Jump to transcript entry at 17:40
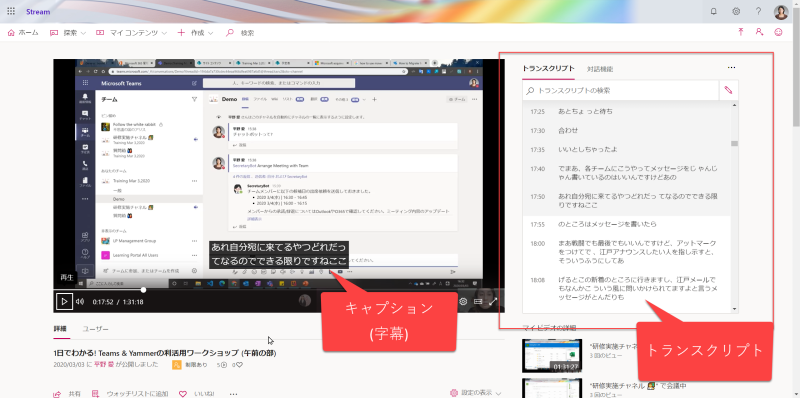Viewport: 800px width, 398px height. tap(627, 173)
